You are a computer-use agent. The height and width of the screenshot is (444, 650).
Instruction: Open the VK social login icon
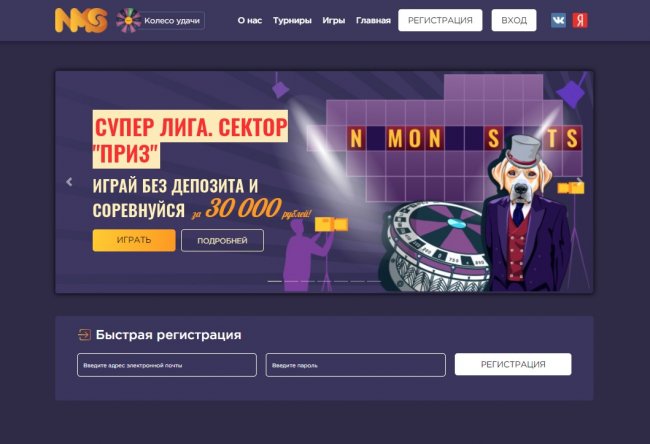coord(558,20)
